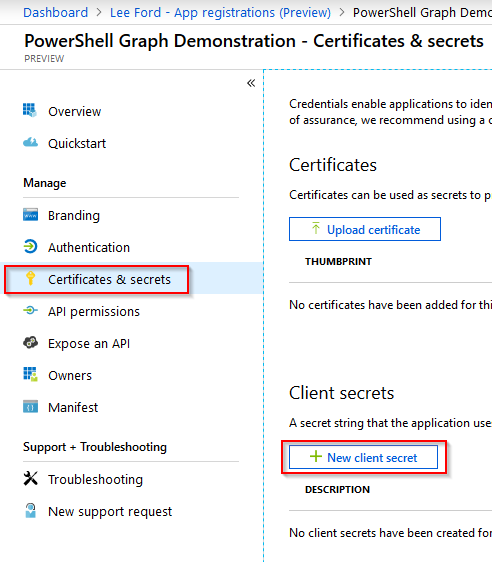This screenshot has height=562, width=492.
Task: Click the Owners icon in sidebar
Action: 30,375
